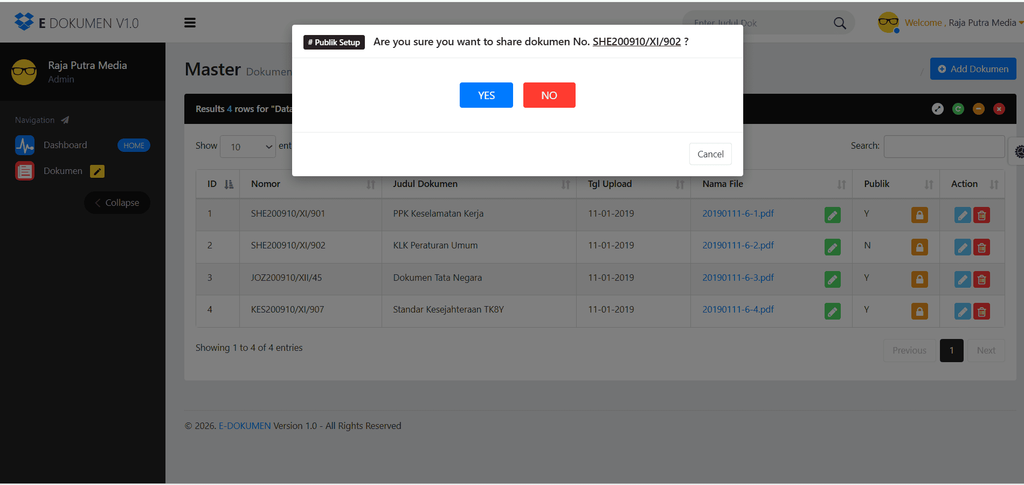Sort table by Nama File column
Viewport: 1024px width, 485px height.
(x=772, y=184)
